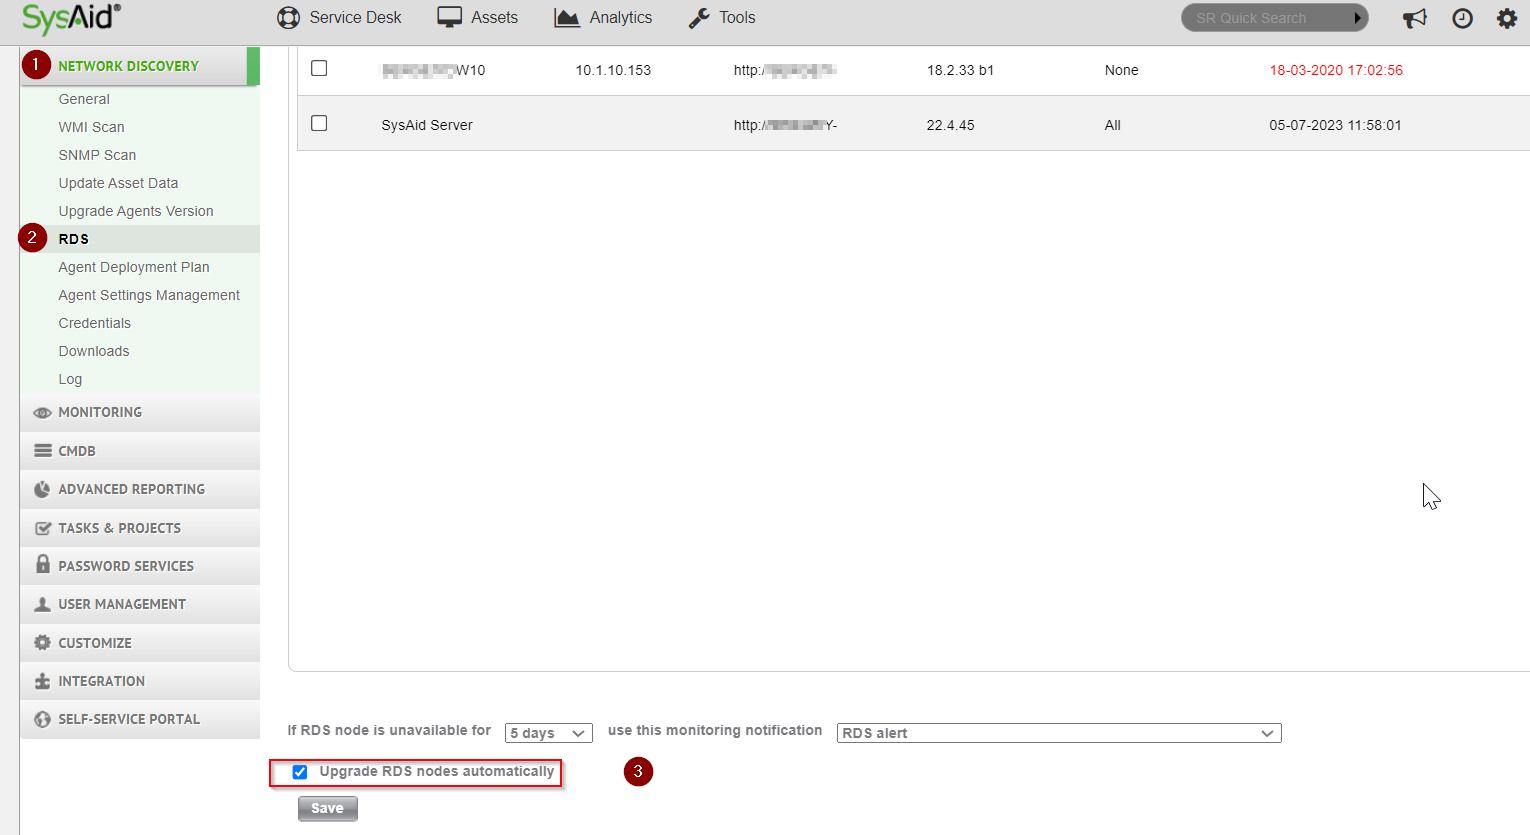Select the W10 RDS node checkbox
The height and width of the screenshot is (835, 1530).
click(319, 68)
